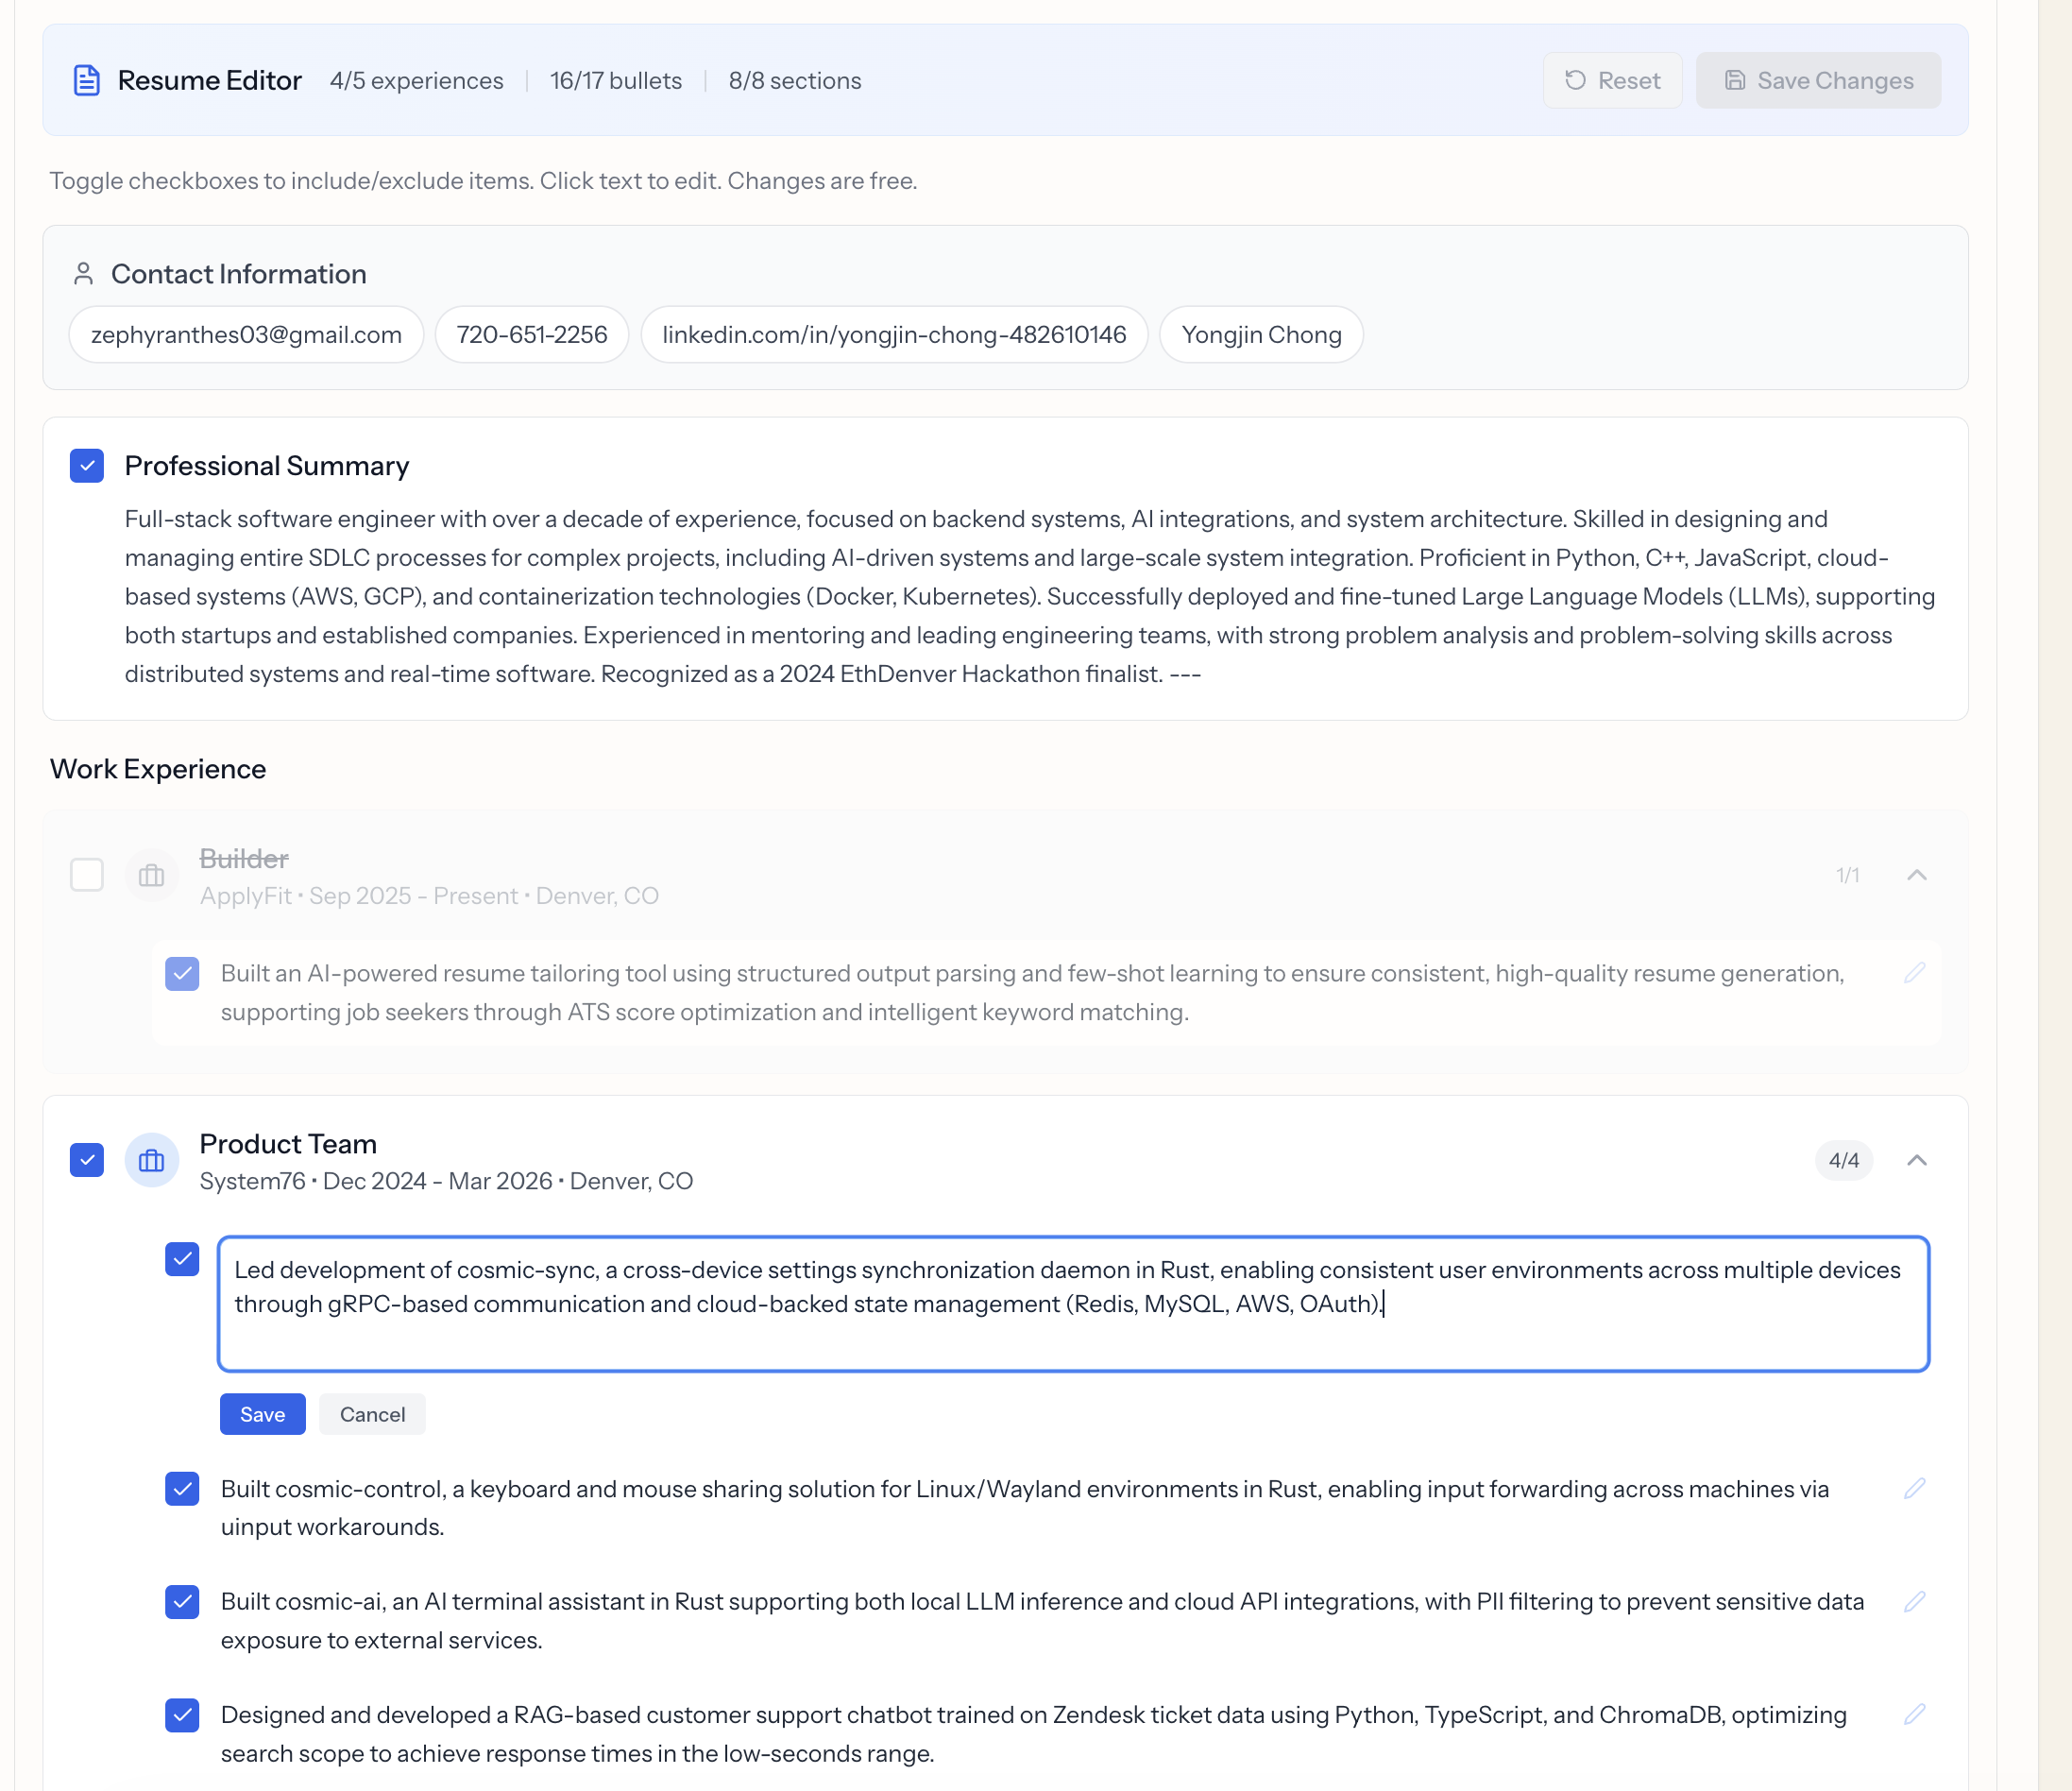2072x1791 pixels.
Task: Uncheck the cosmic-sync bullet checkbox
Action: 182,1259
